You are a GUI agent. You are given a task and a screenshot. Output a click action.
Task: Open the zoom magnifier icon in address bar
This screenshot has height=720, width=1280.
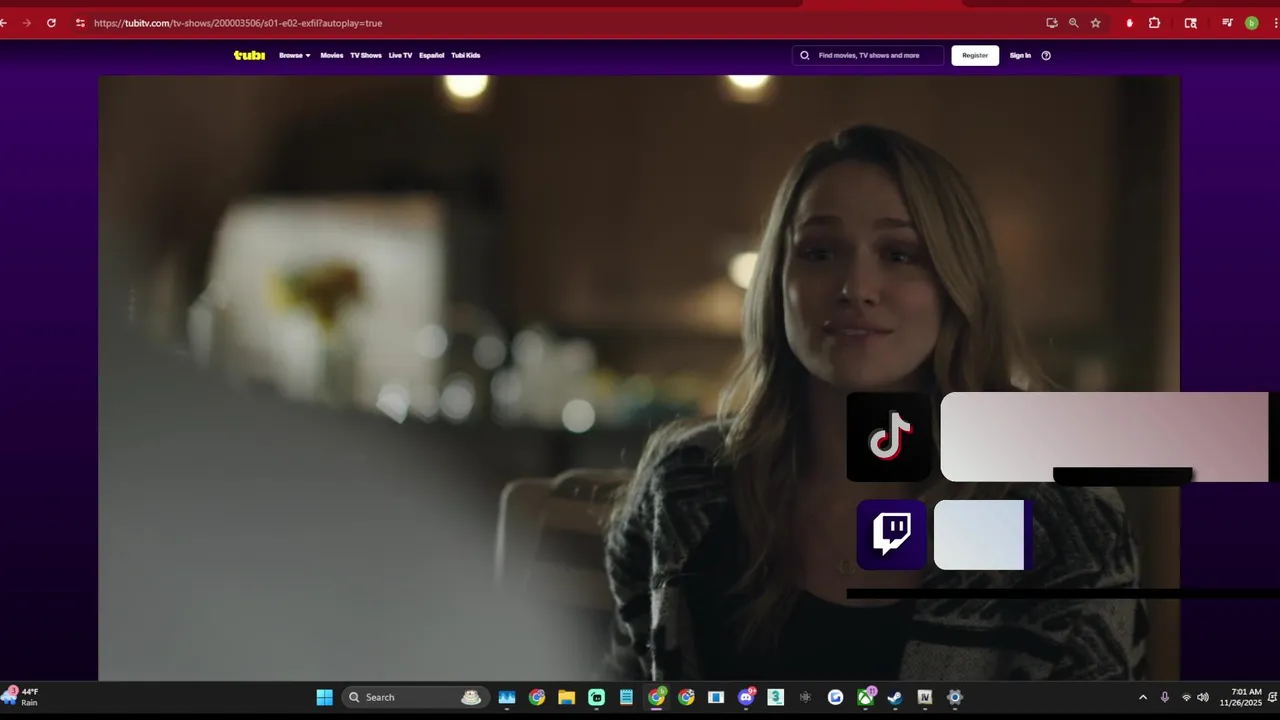[1074, 23]
